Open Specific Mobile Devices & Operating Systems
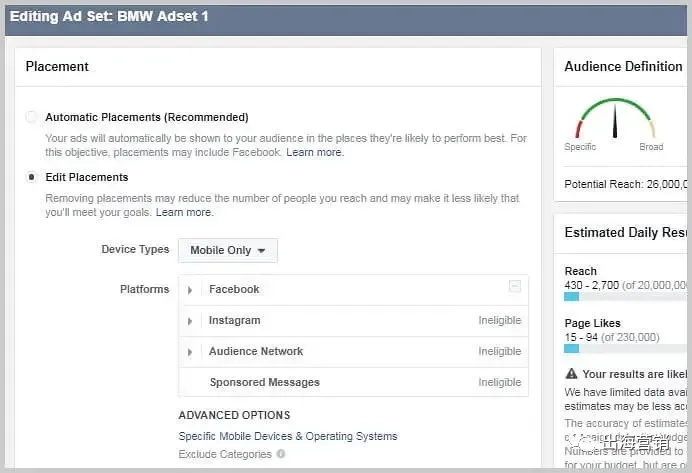The image size is (692, 473). click(x=288, y=436)
